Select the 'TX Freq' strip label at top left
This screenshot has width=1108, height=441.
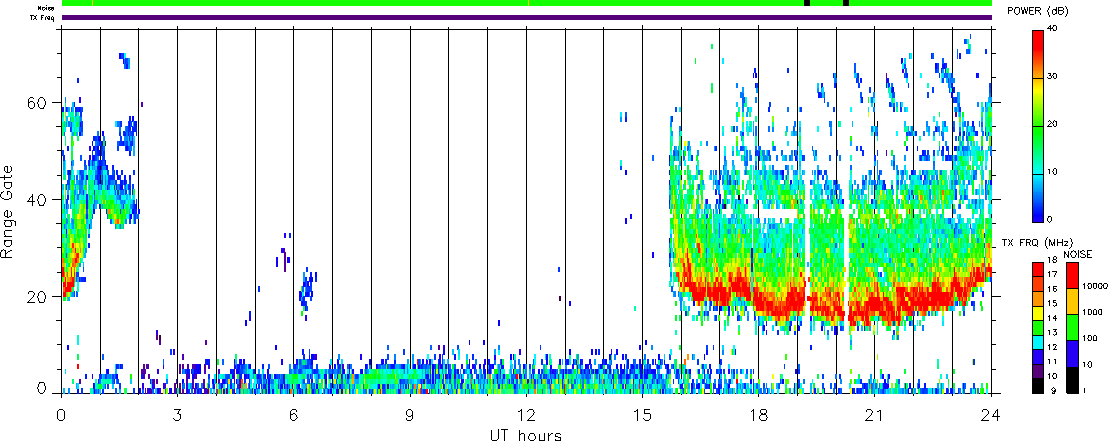tap(44, 17)
